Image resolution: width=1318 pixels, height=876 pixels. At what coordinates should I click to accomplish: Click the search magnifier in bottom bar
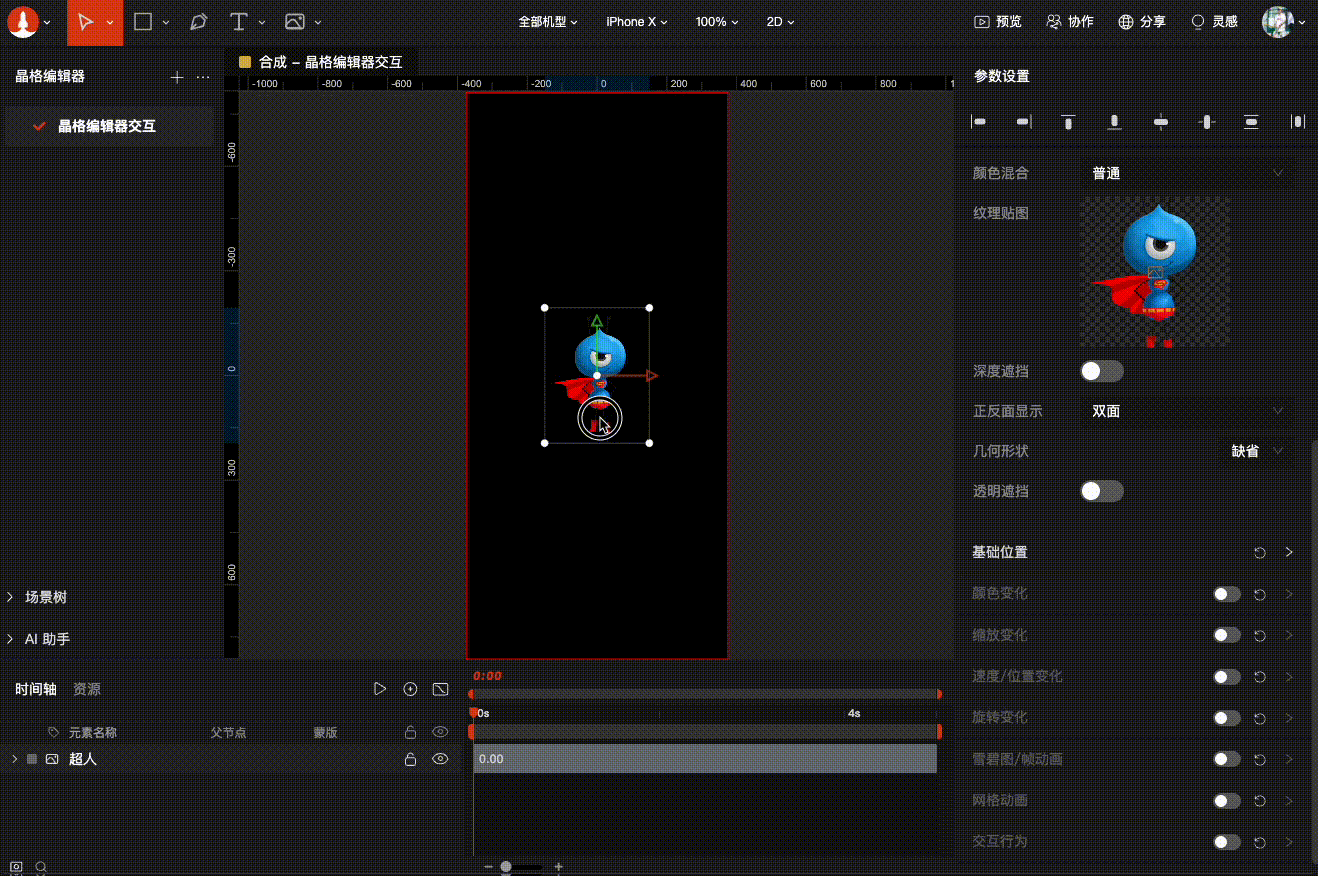[41, 867]
